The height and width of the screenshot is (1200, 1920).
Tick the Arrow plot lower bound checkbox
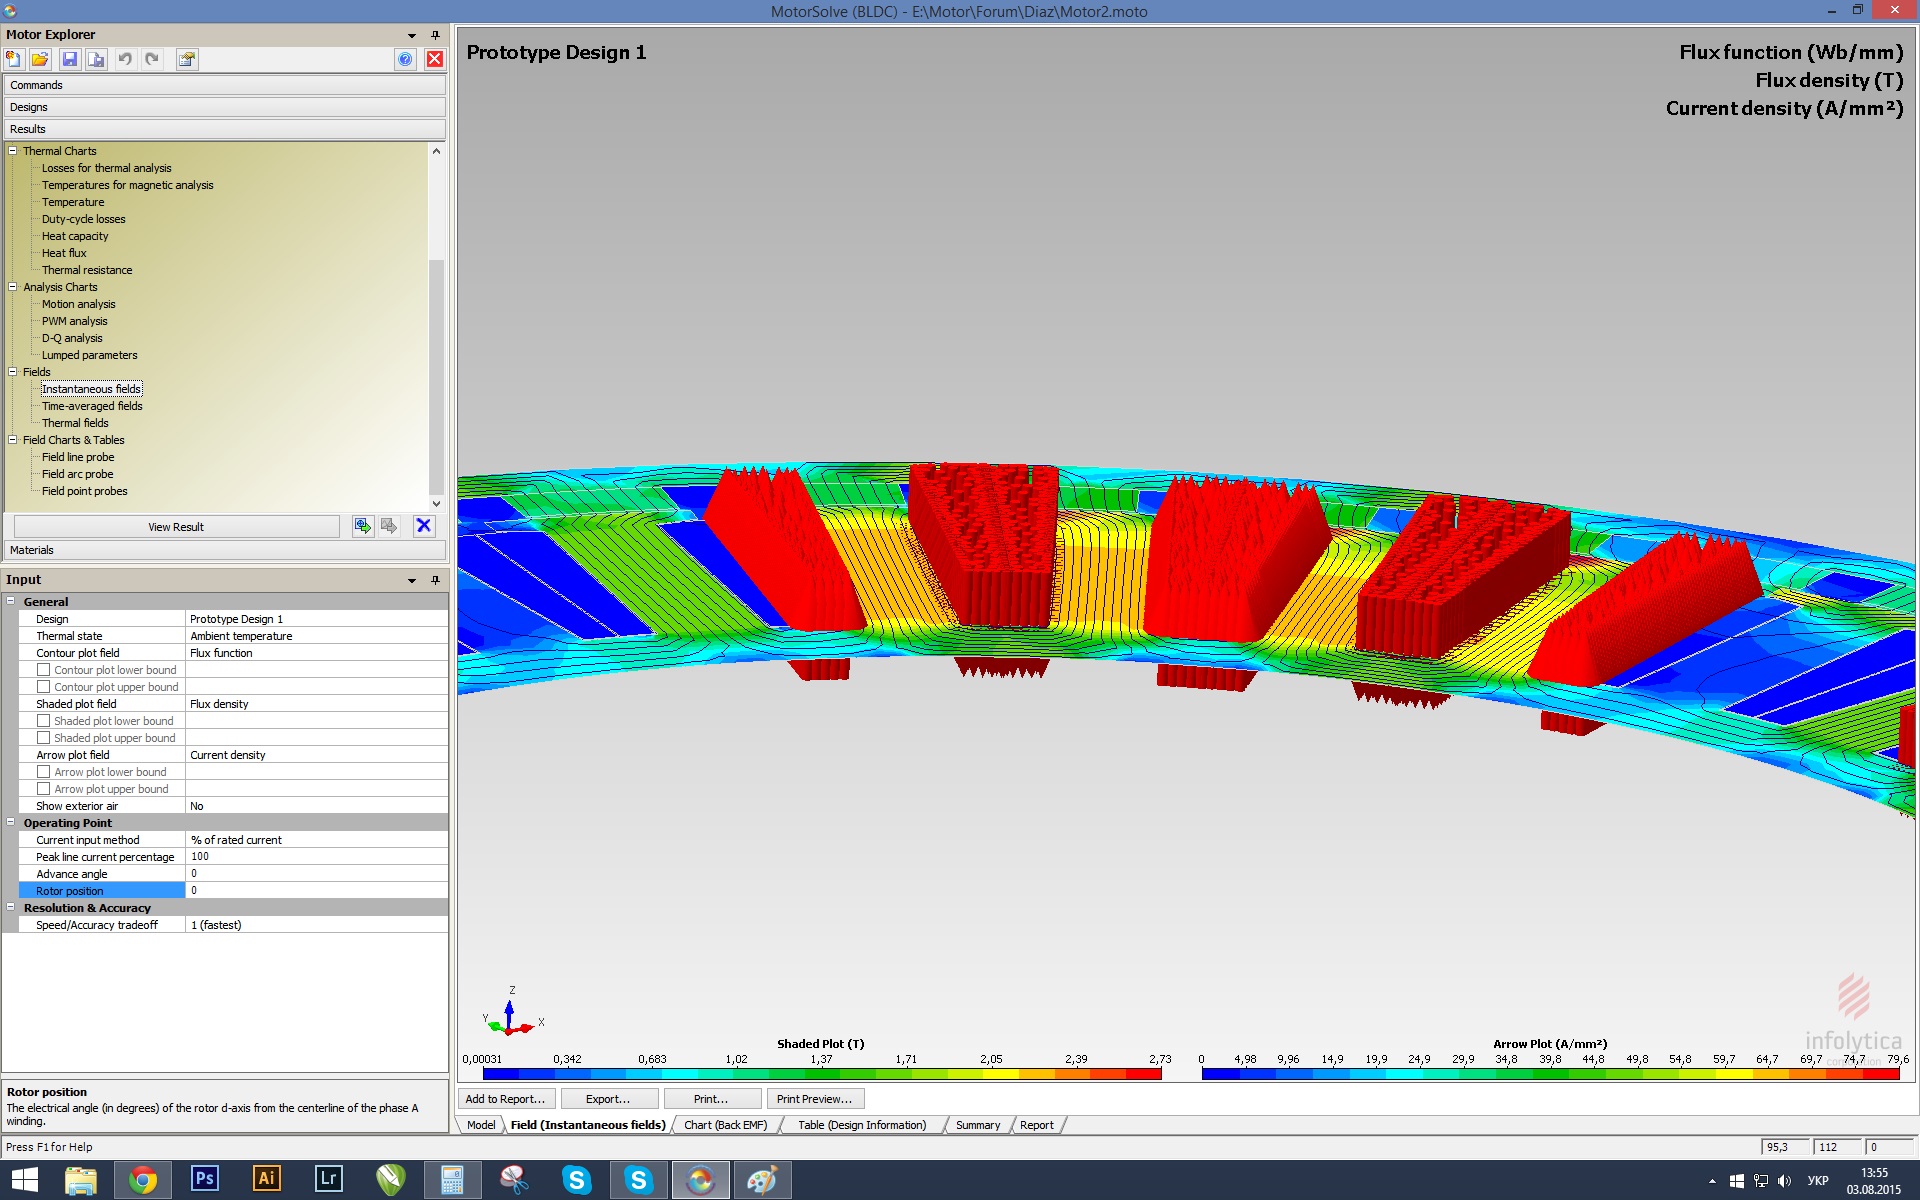(x=44, y=772)
